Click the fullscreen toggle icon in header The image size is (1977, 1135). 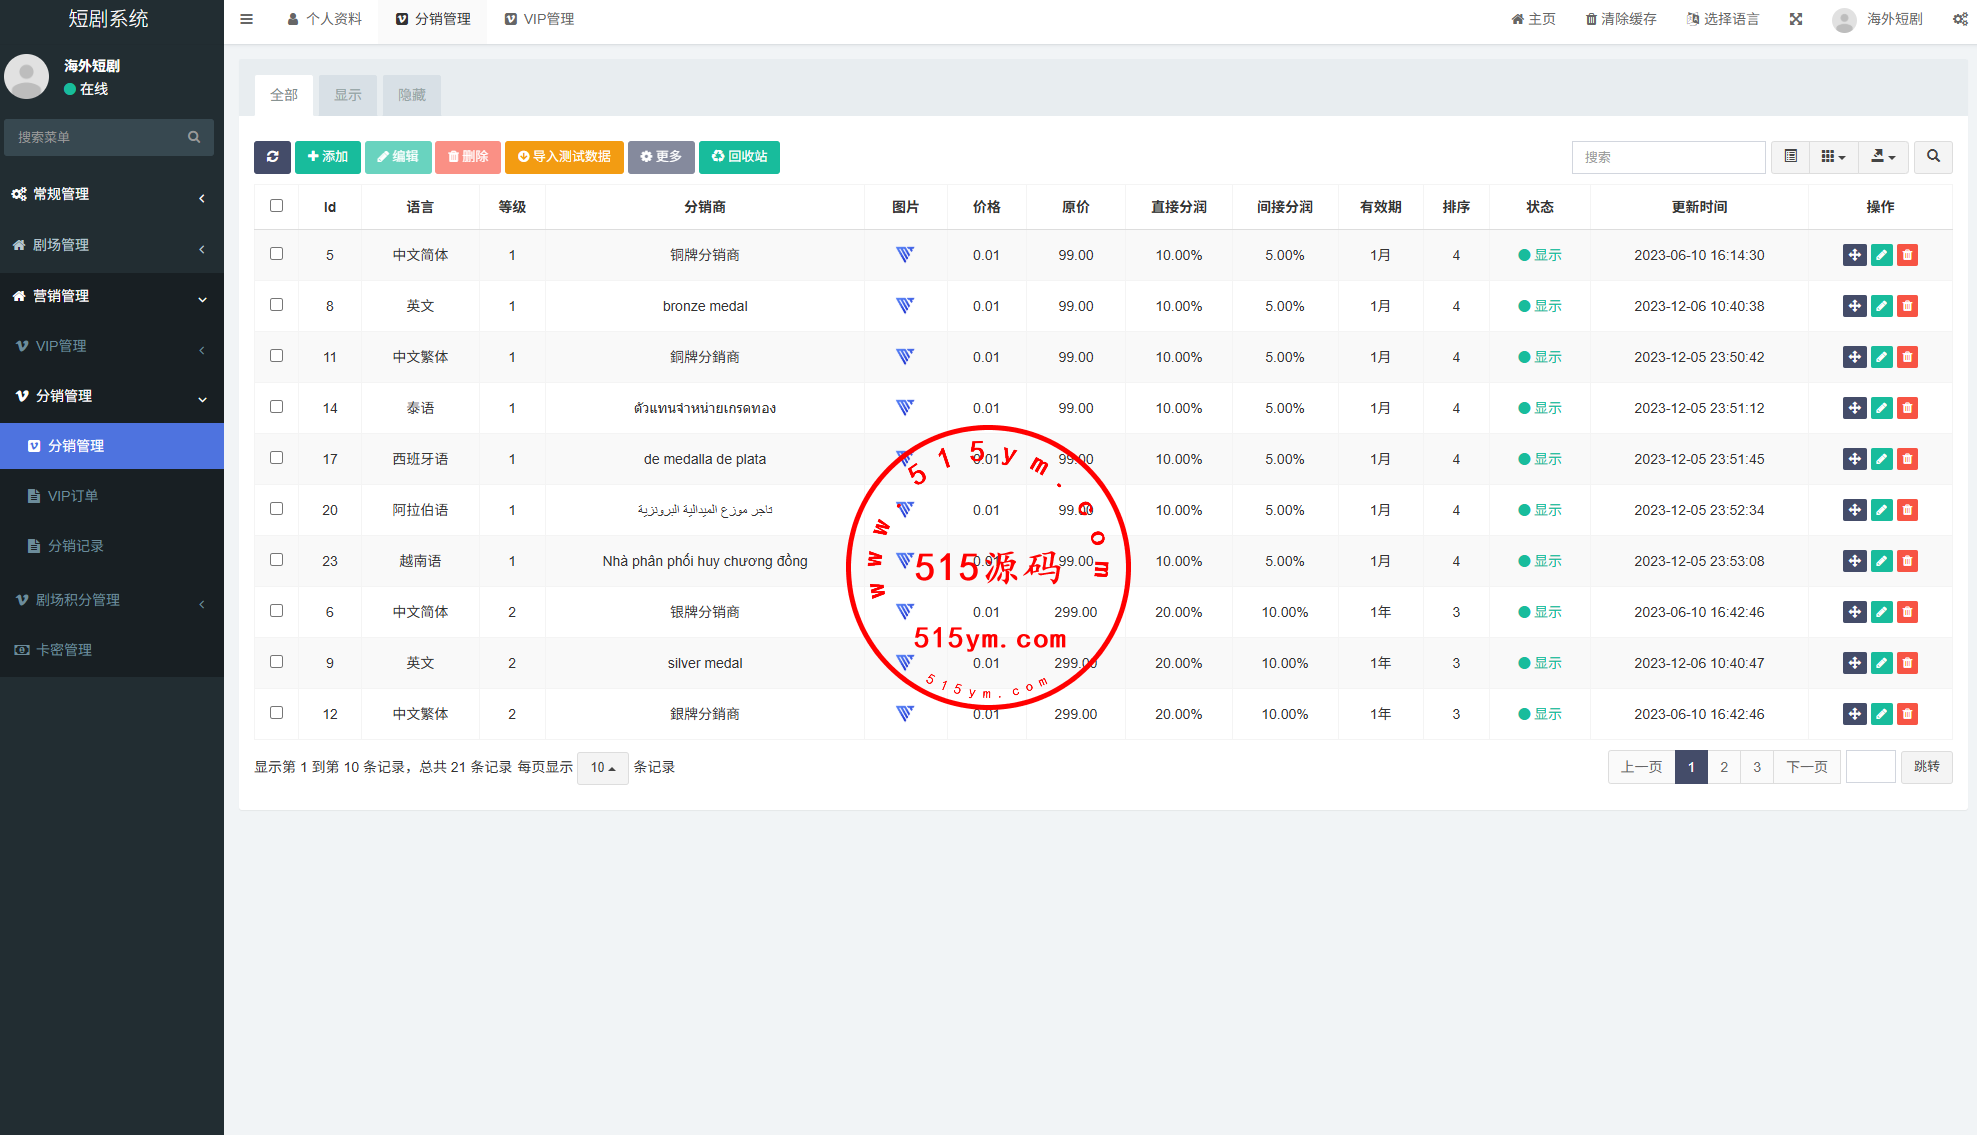click(x=1796, y=19)
